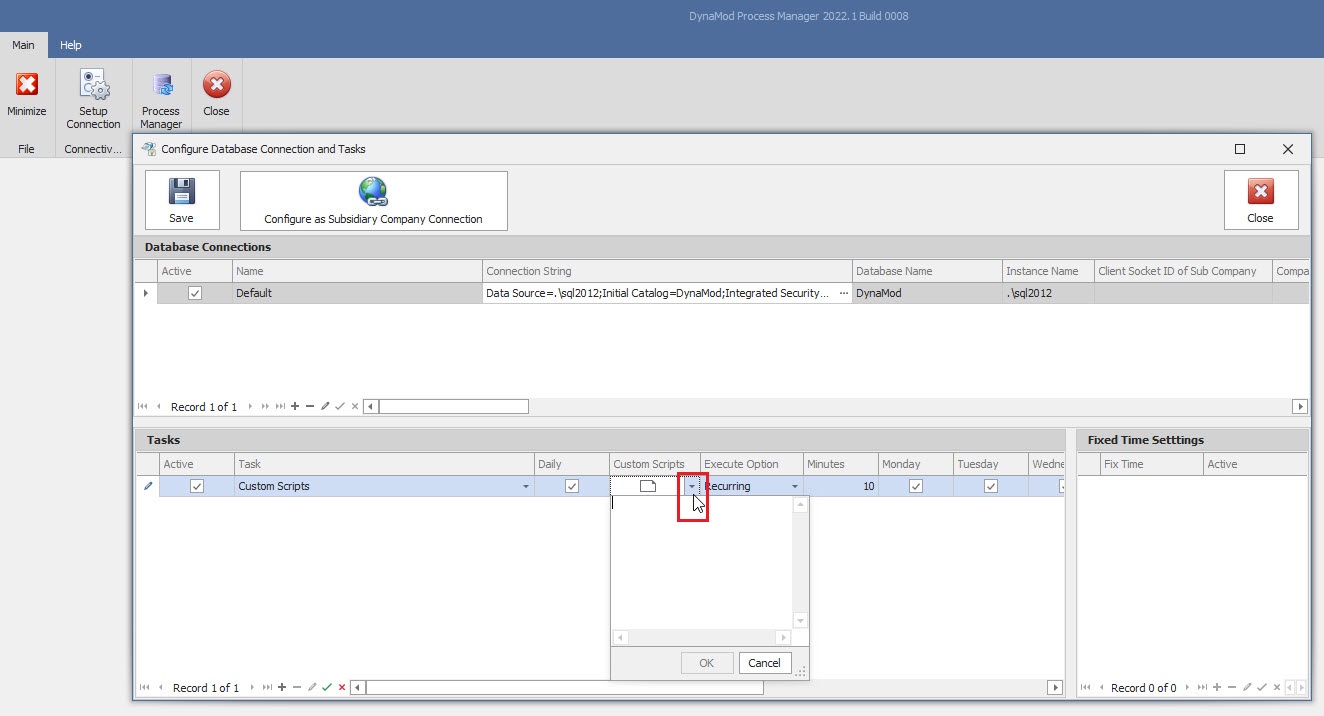Viewport: 1324px width, 716px height.
Task: Edit record pencil in Database Connections navigator
Action: (x=325, y=407)
